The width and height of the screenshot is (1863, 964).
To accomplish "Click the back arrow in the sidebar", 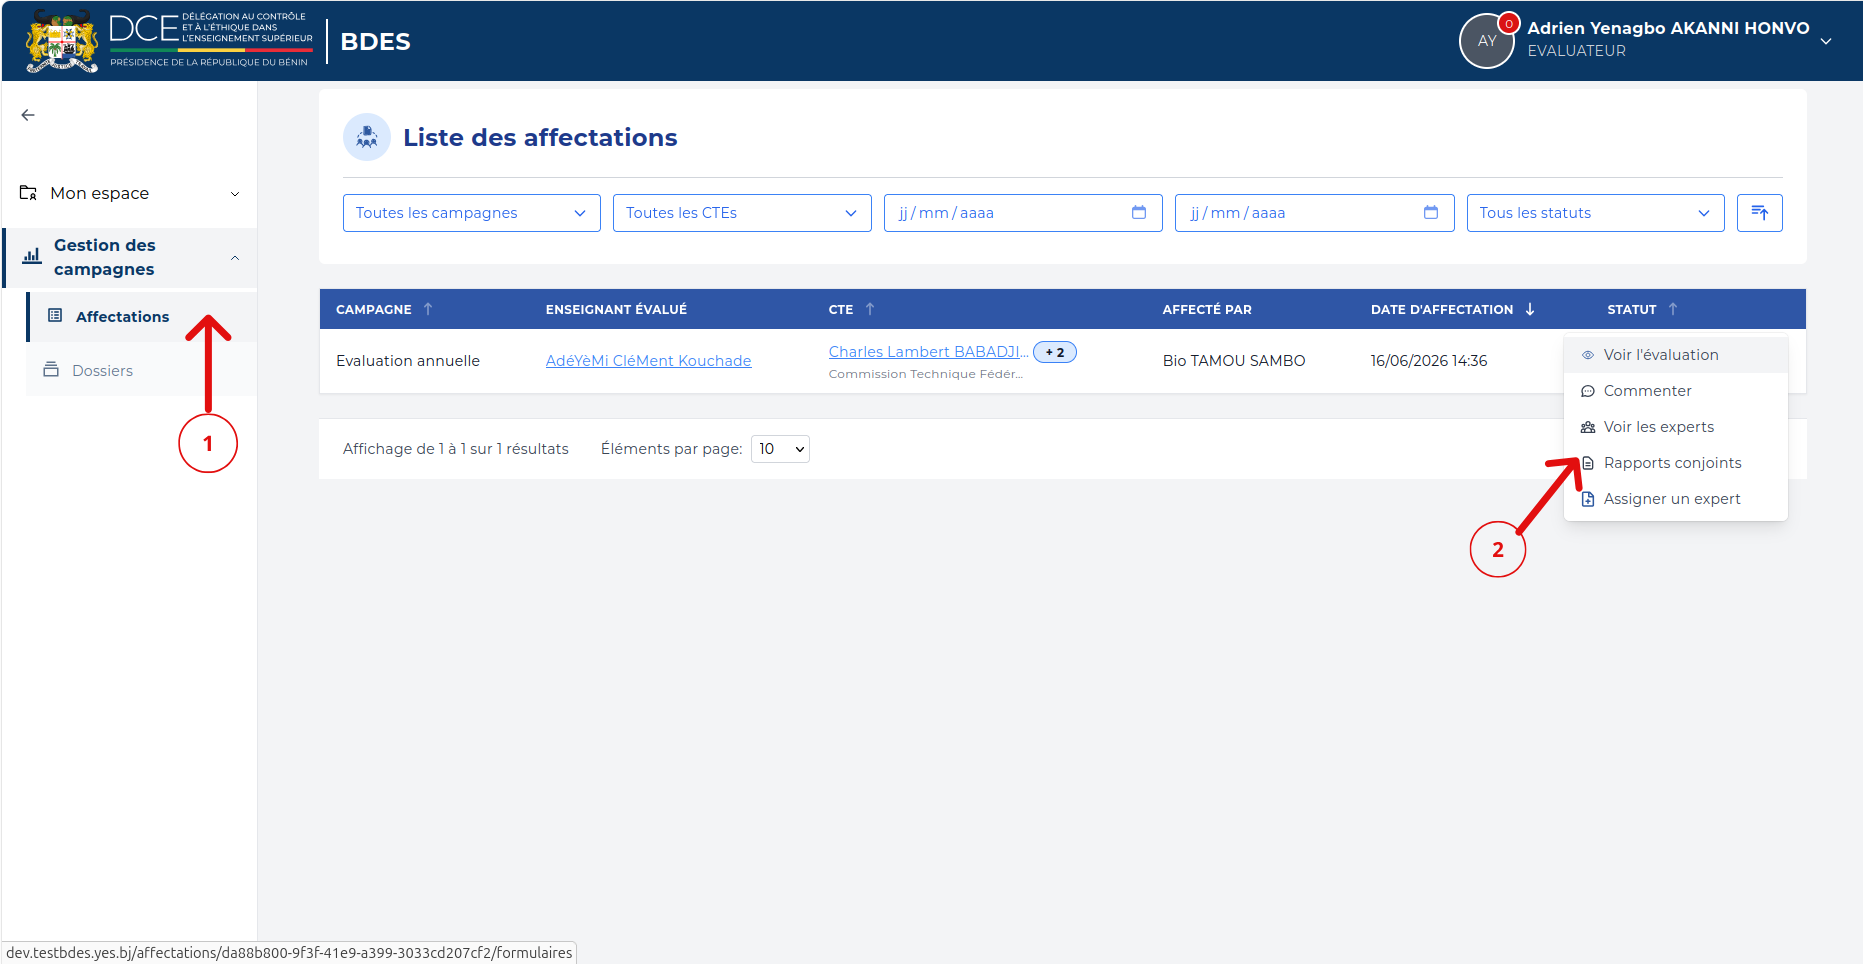I will pyautogui.click(x=28, y=115).
